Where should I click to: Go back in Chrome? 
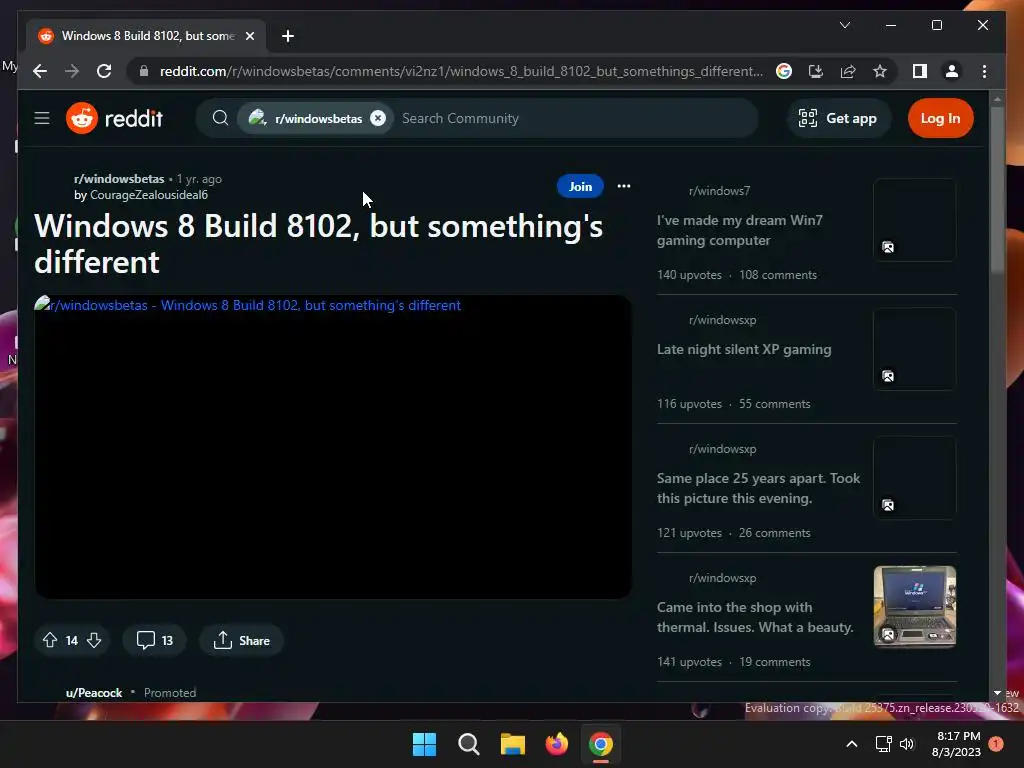(40, 71)
